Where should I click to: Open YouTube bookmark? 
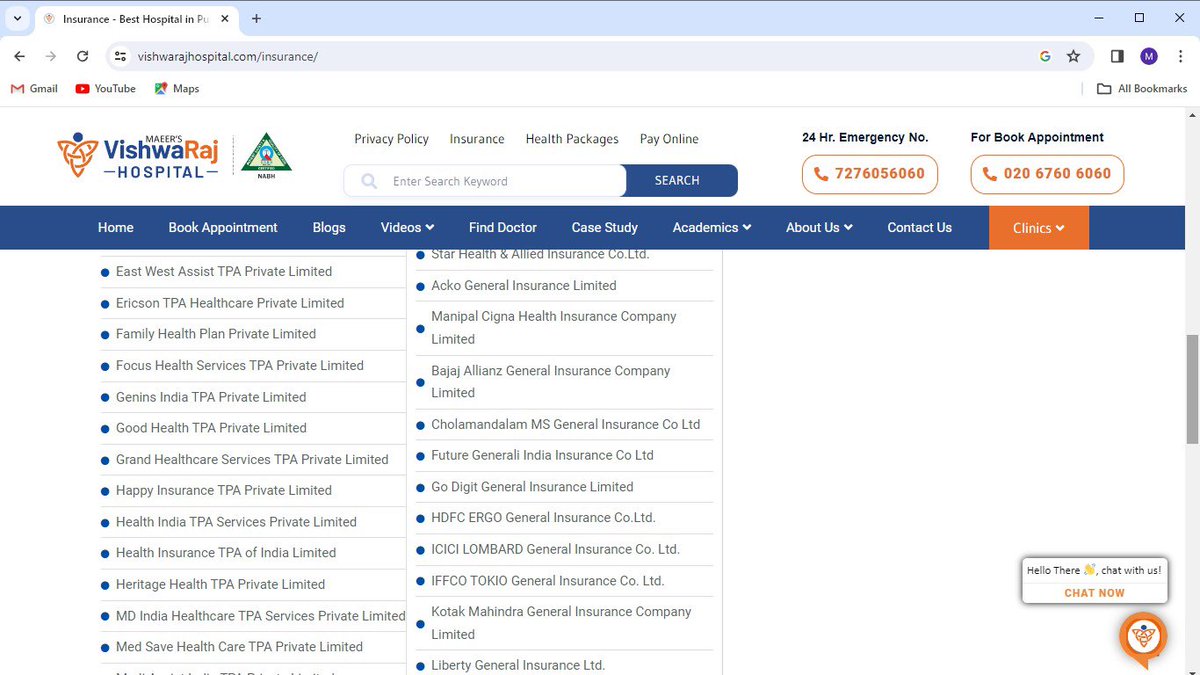click(x=105, y=88)
